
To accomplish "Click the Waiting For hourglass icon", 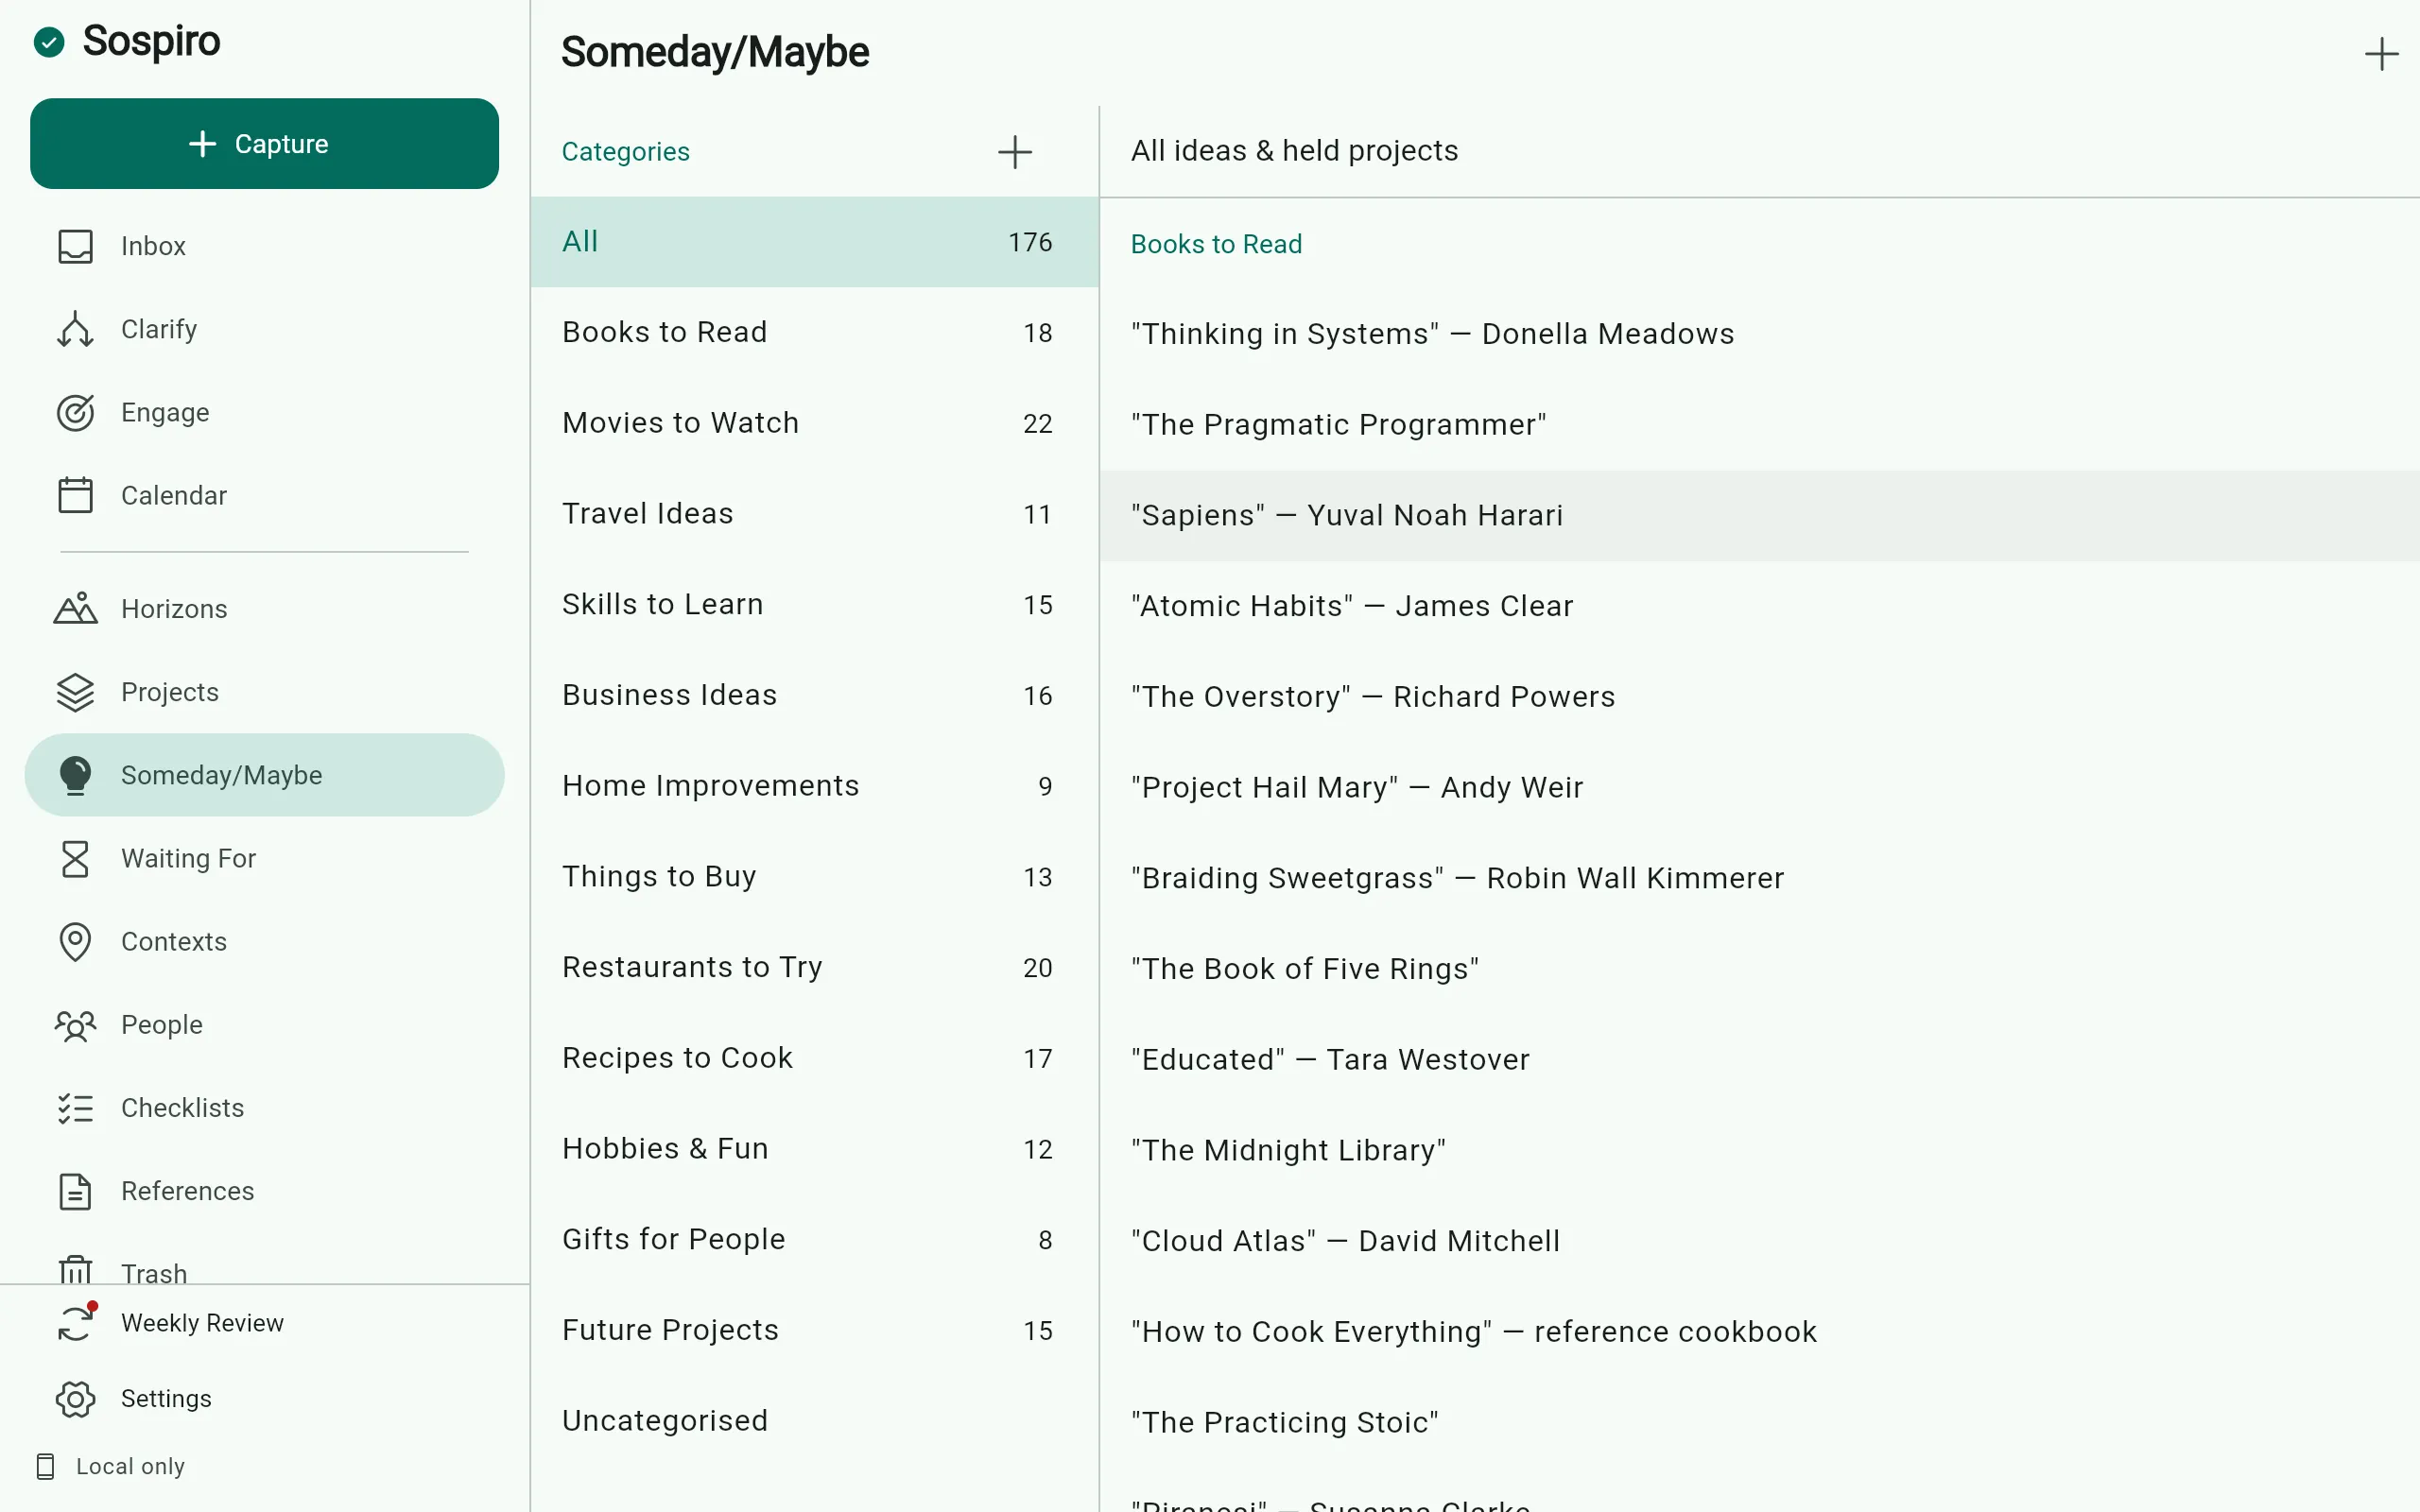I will tap(75, 858).
